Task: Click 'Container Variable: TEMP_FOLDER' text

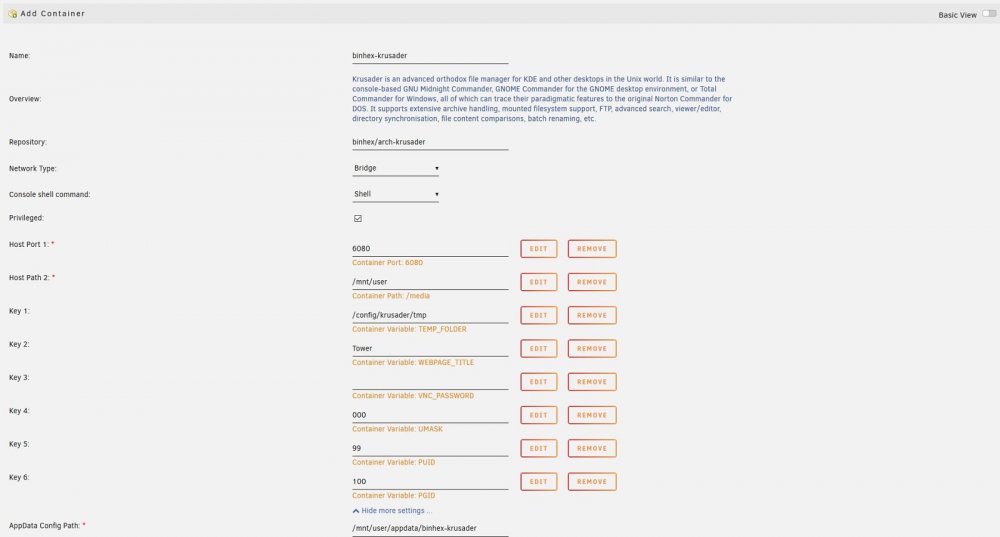Action: 409,329
